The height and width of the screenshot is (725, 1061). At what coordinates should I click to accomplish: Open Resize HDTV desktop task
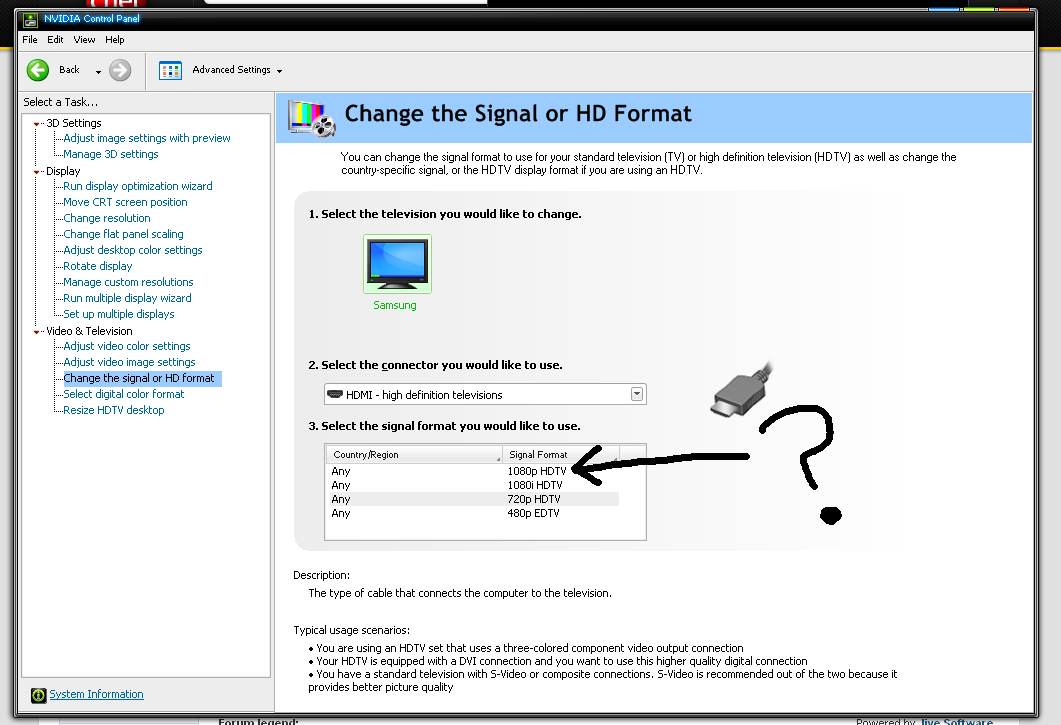113,410
